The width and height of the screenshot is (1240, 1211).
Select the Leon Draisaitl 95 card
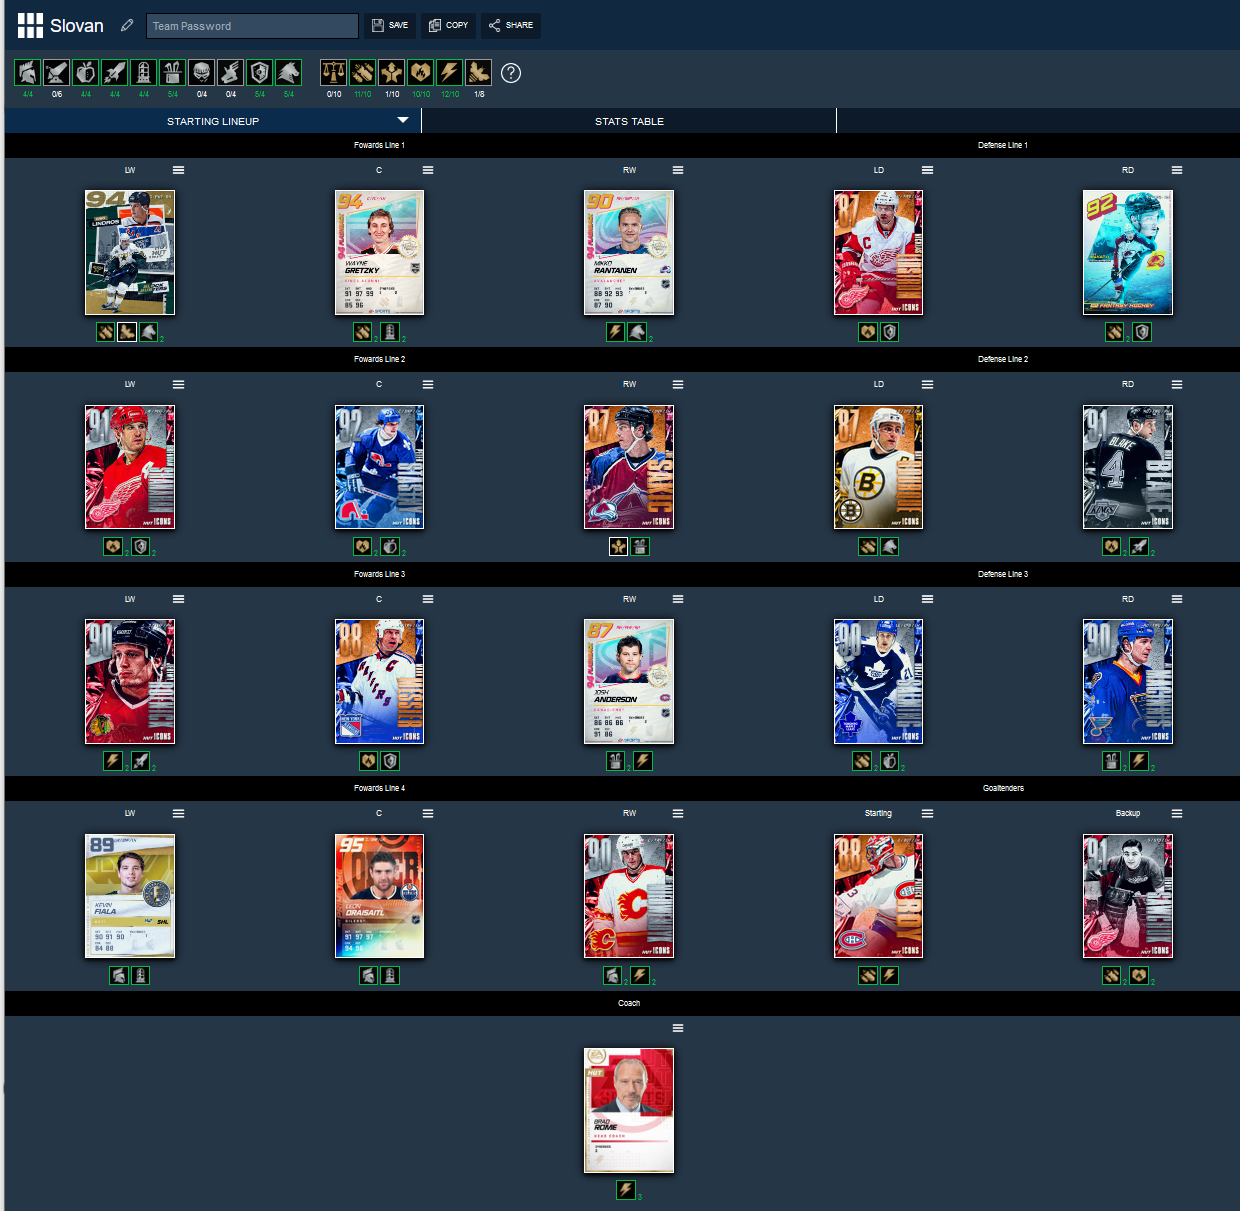coord(379,896)
